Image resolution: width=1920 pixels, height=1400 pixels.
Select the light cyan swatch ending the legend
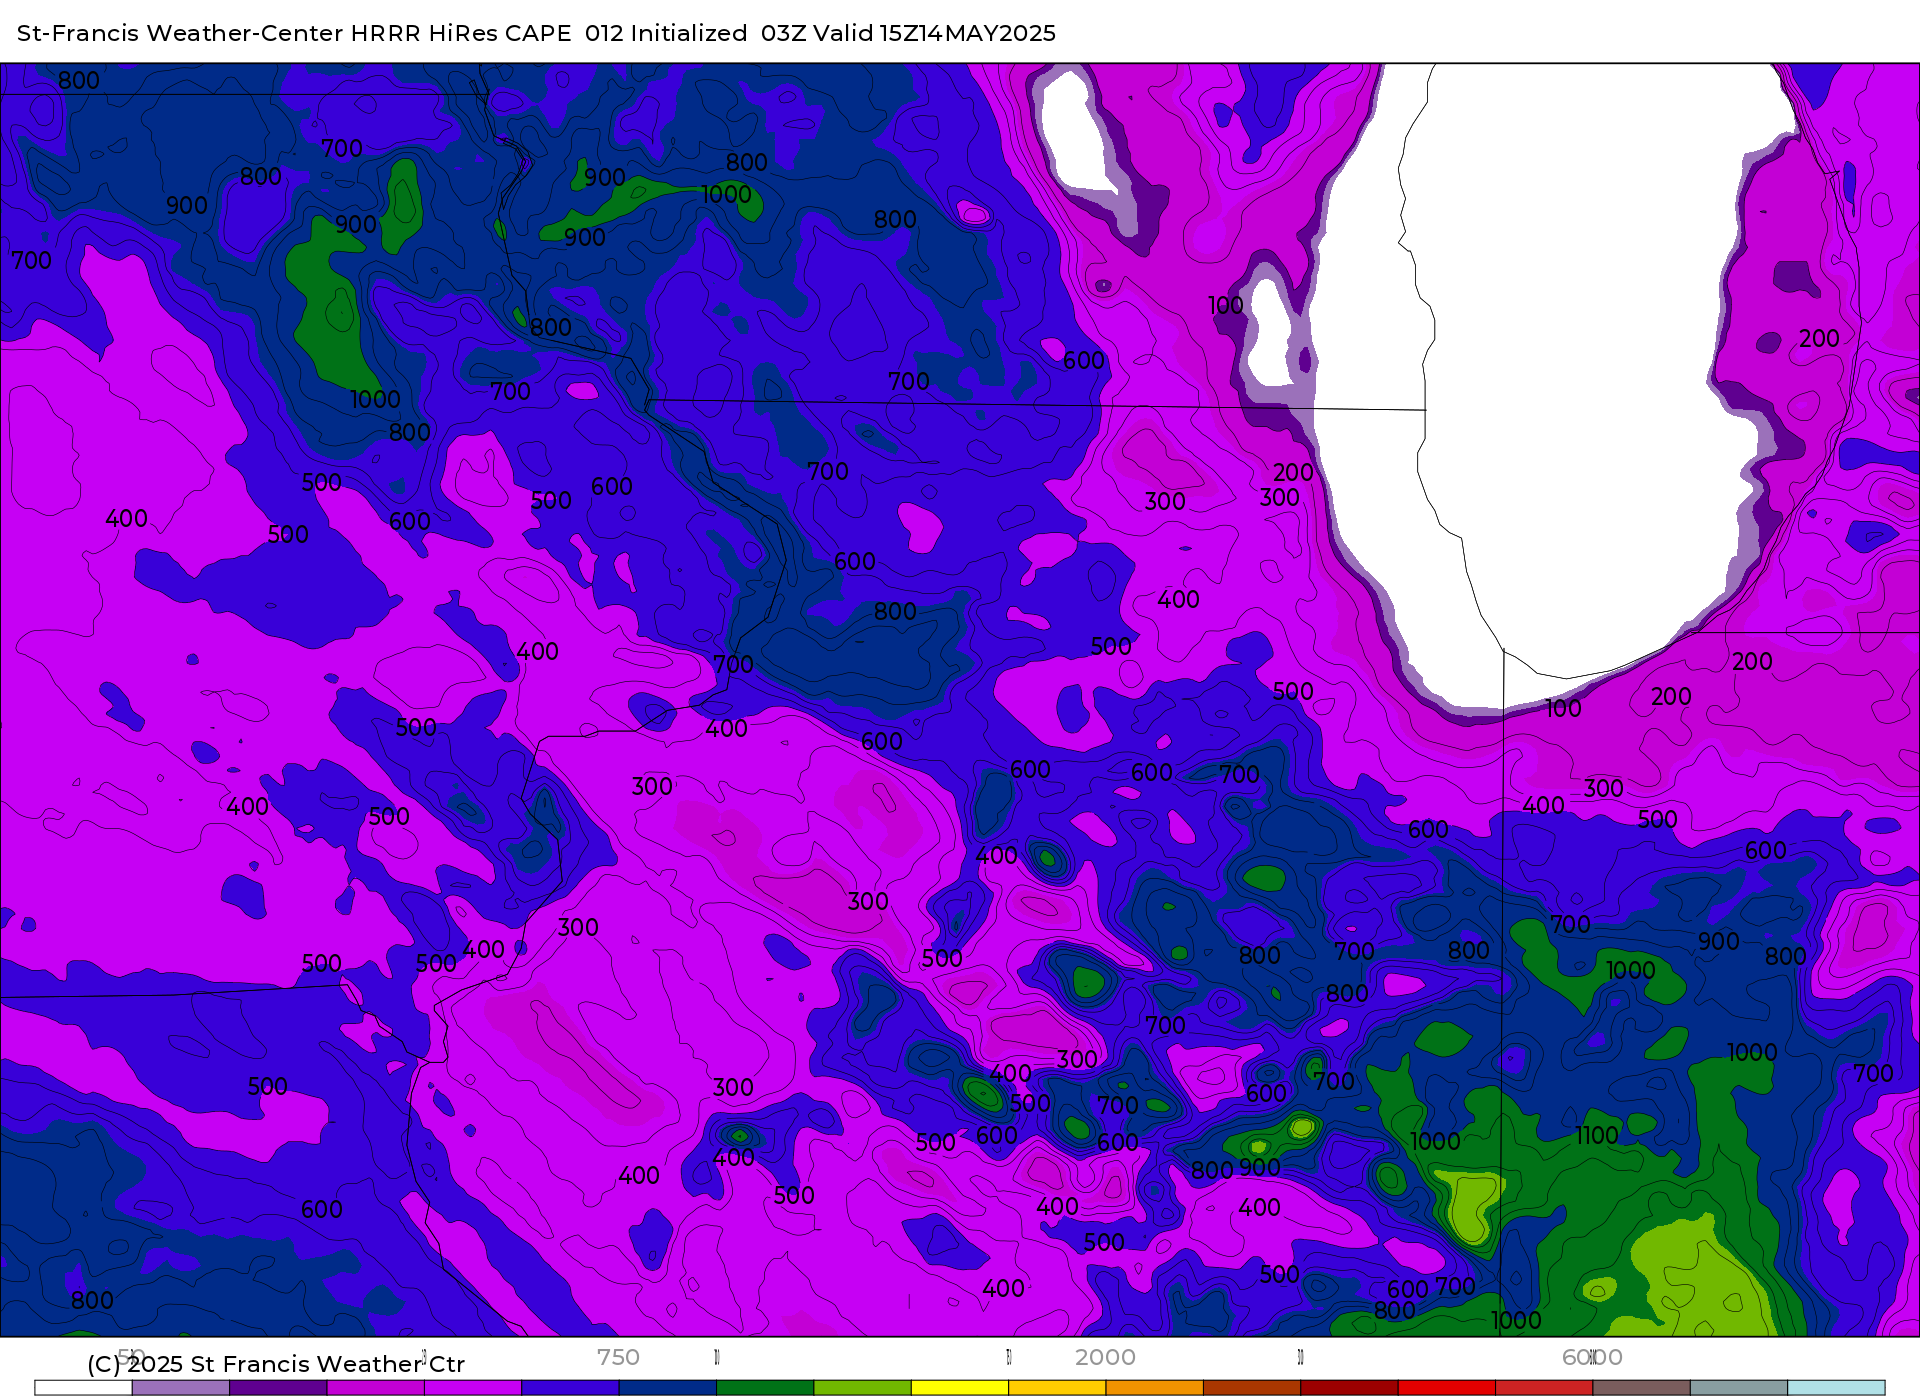1836,1388
